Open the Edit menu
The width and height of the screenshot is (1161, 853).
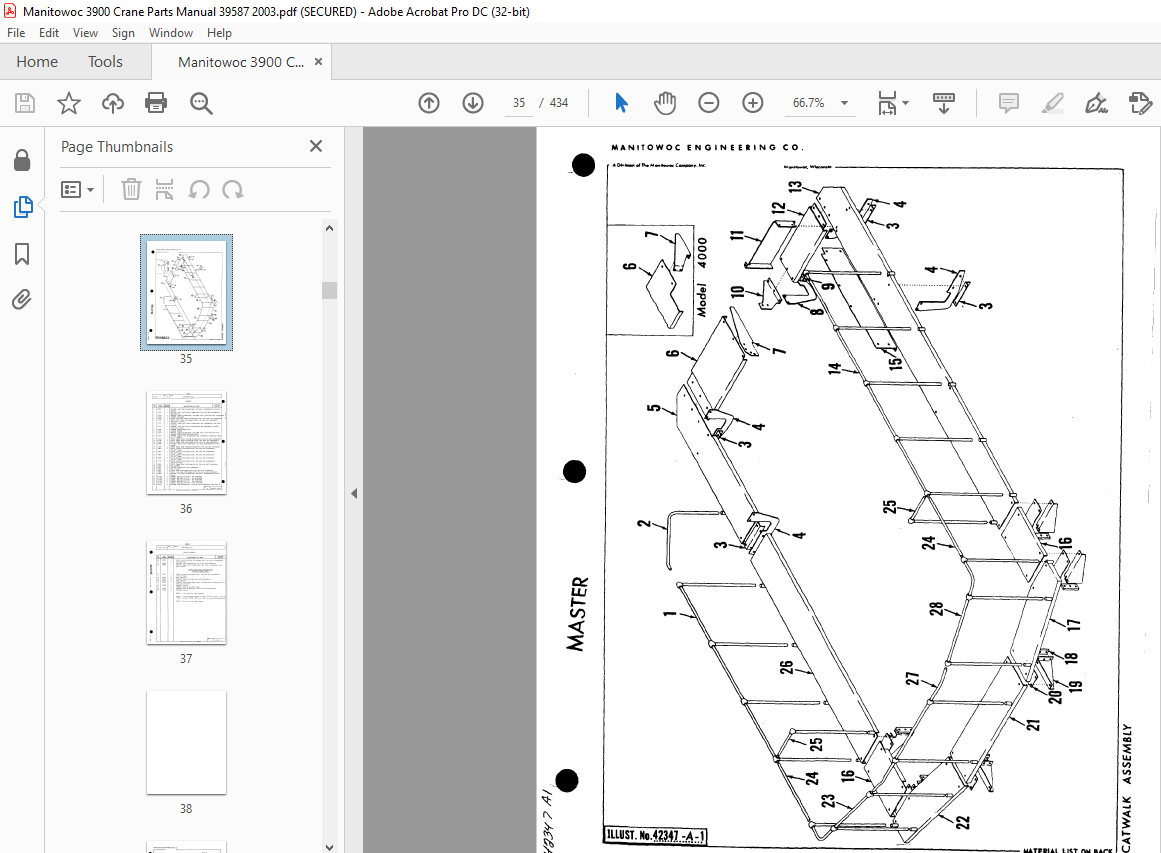(x=49, y=33)
